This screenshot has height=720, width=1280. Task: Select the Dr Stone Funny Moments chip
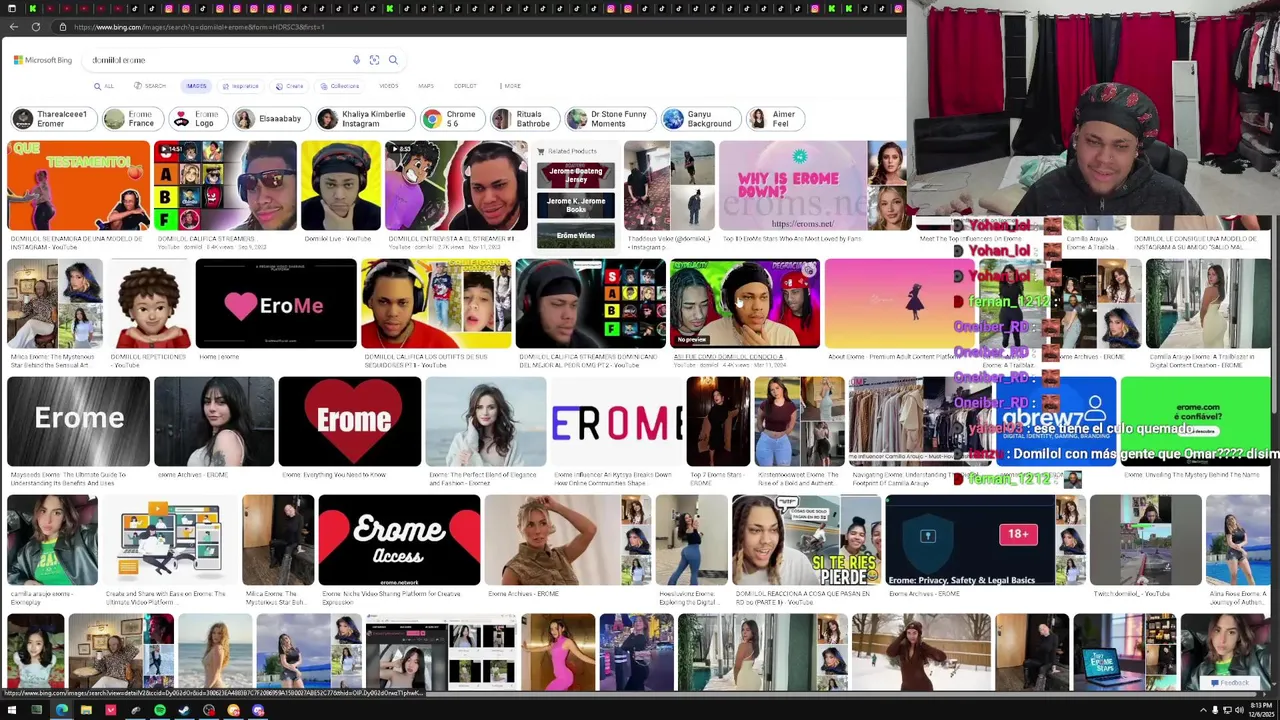(x=609, y=119)
